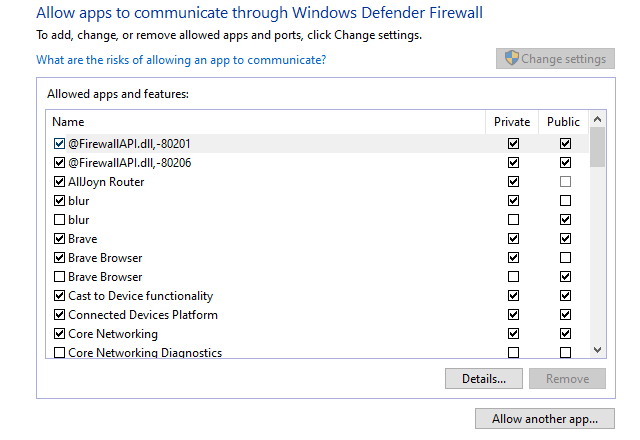The image size is (640, 440).
Task: Select the Core Networking list entry
Action: point(106,334)
